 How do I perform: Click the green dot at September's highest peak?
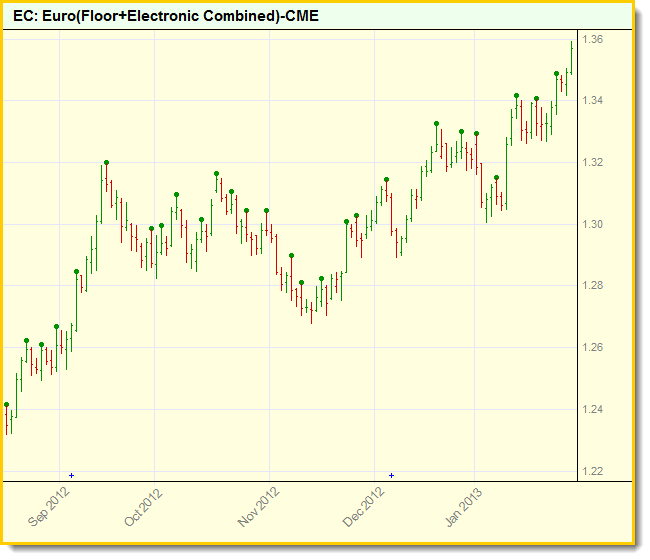[106, 162]
